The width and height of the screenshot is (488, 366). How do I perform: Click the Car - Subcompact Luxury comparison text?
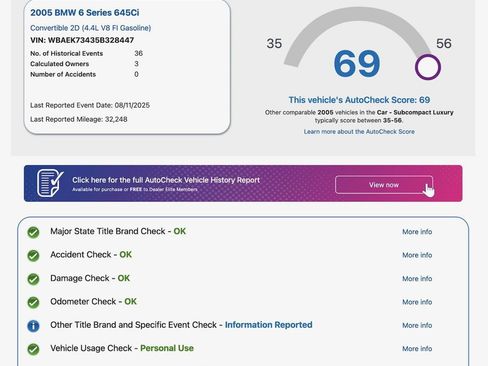[415, 112]
